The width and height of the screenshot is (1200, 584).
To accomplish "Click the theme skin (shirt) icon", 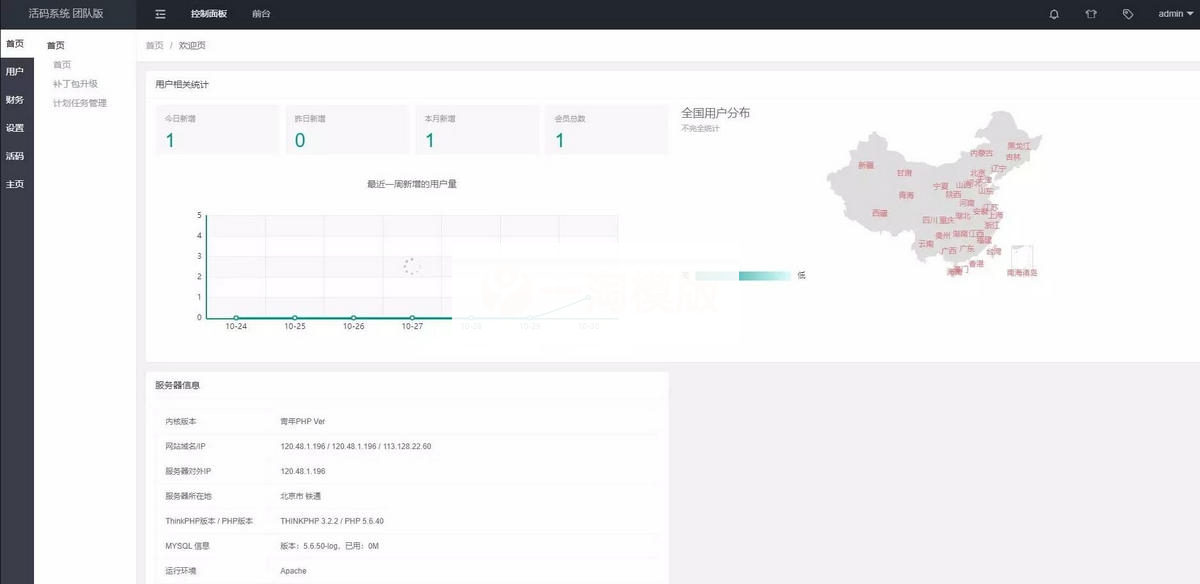I will (1091, 14).
